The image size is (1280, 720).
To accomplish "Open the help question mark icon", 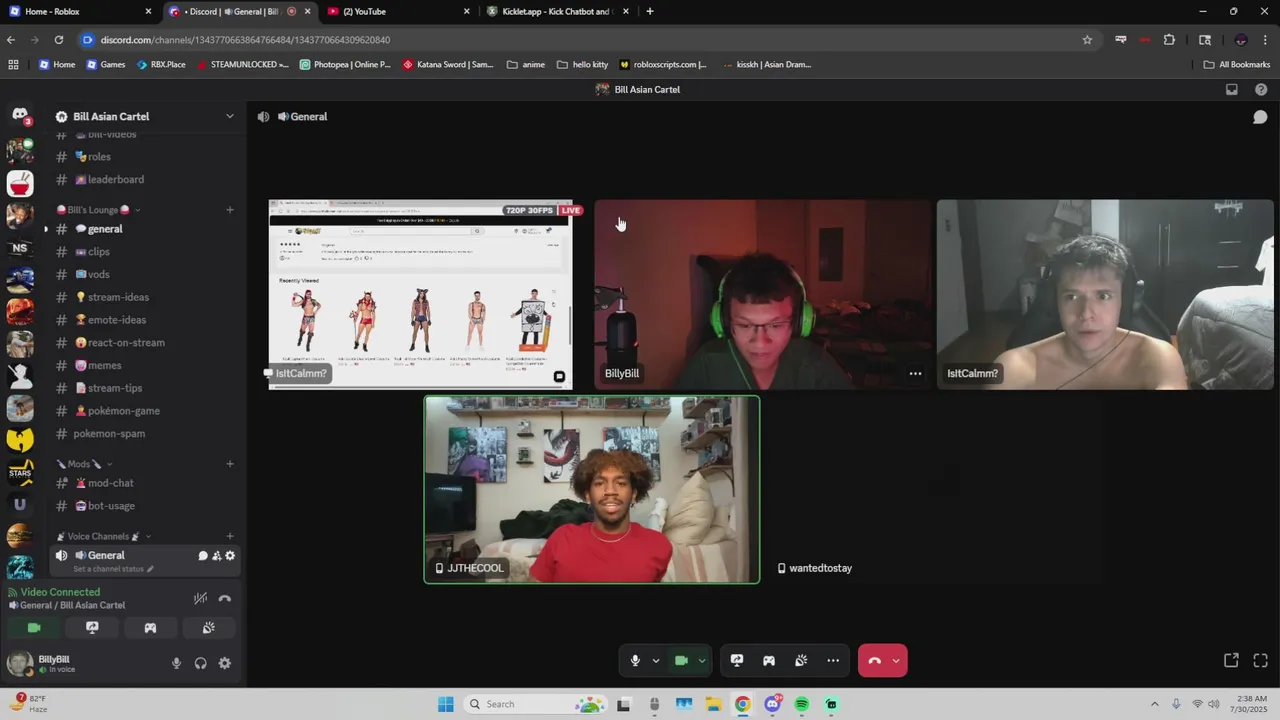I will click(x=1261, y=89).
